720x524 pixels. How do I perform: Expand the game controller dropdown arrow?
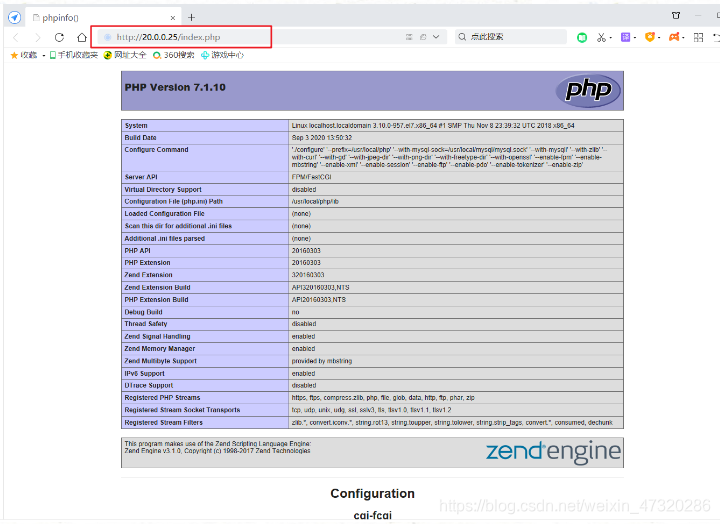tap(683, 38)
